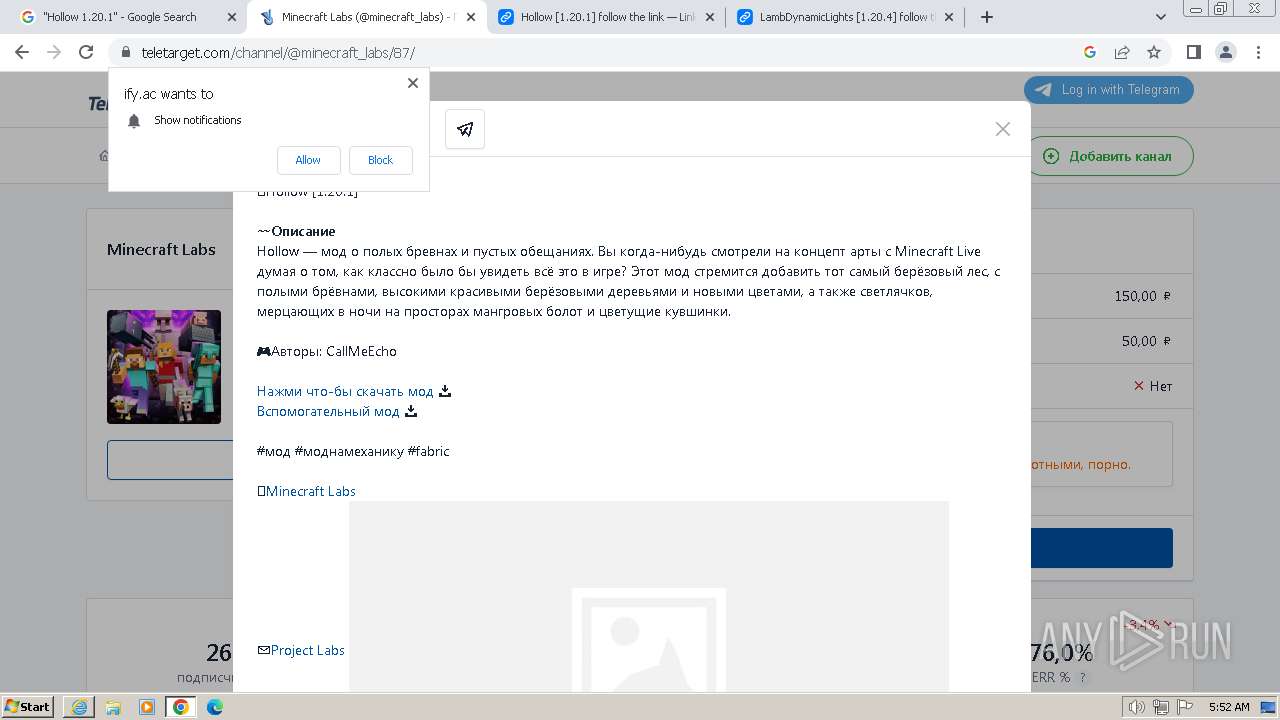
Task: Open the Chrome profile menu
Action: tap(1225, 53)
